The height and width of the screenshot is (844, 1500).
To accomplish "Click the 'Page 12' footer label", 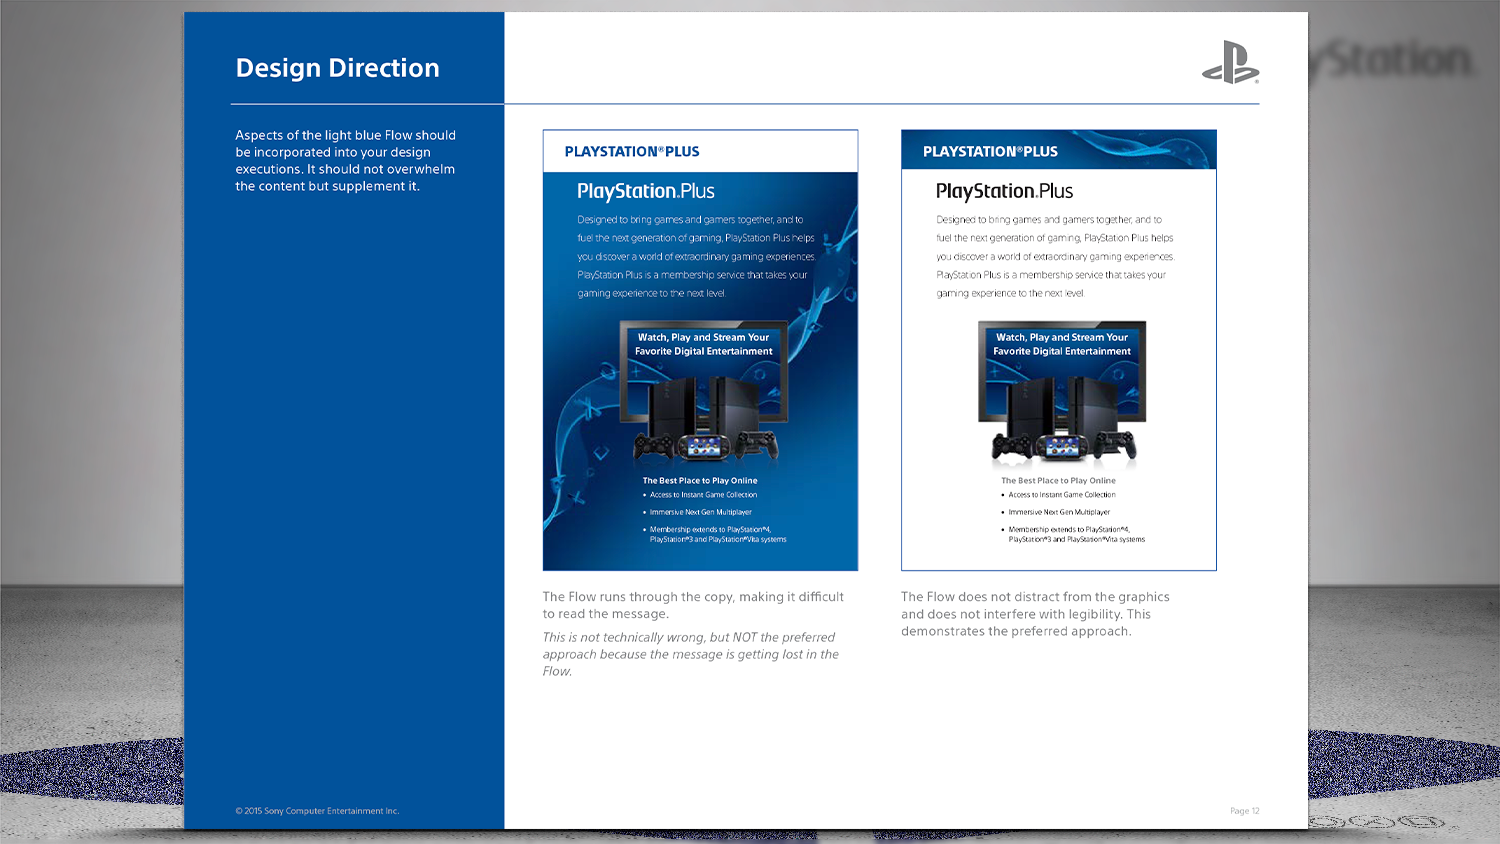I will (x=1244, y=811).
